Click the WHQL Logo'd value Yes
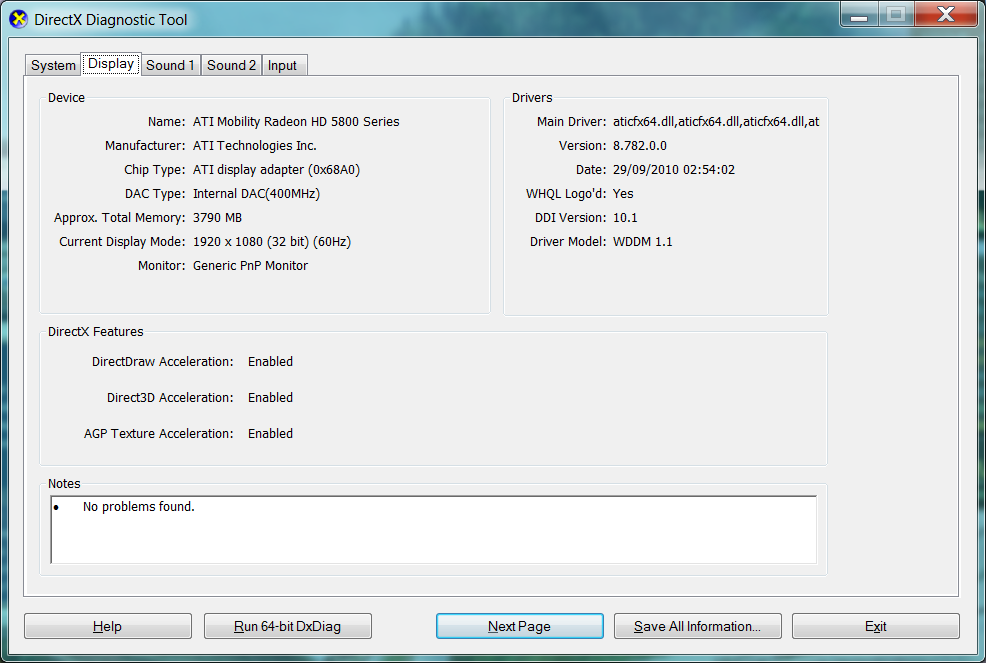995x667 pixels. point(623,194)
